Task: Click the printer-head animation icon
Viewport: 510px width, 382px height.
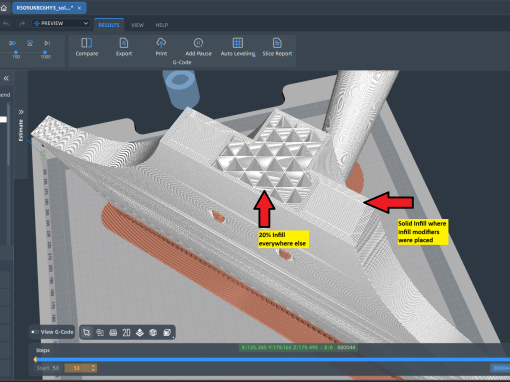Action: [x=30, y=43]
